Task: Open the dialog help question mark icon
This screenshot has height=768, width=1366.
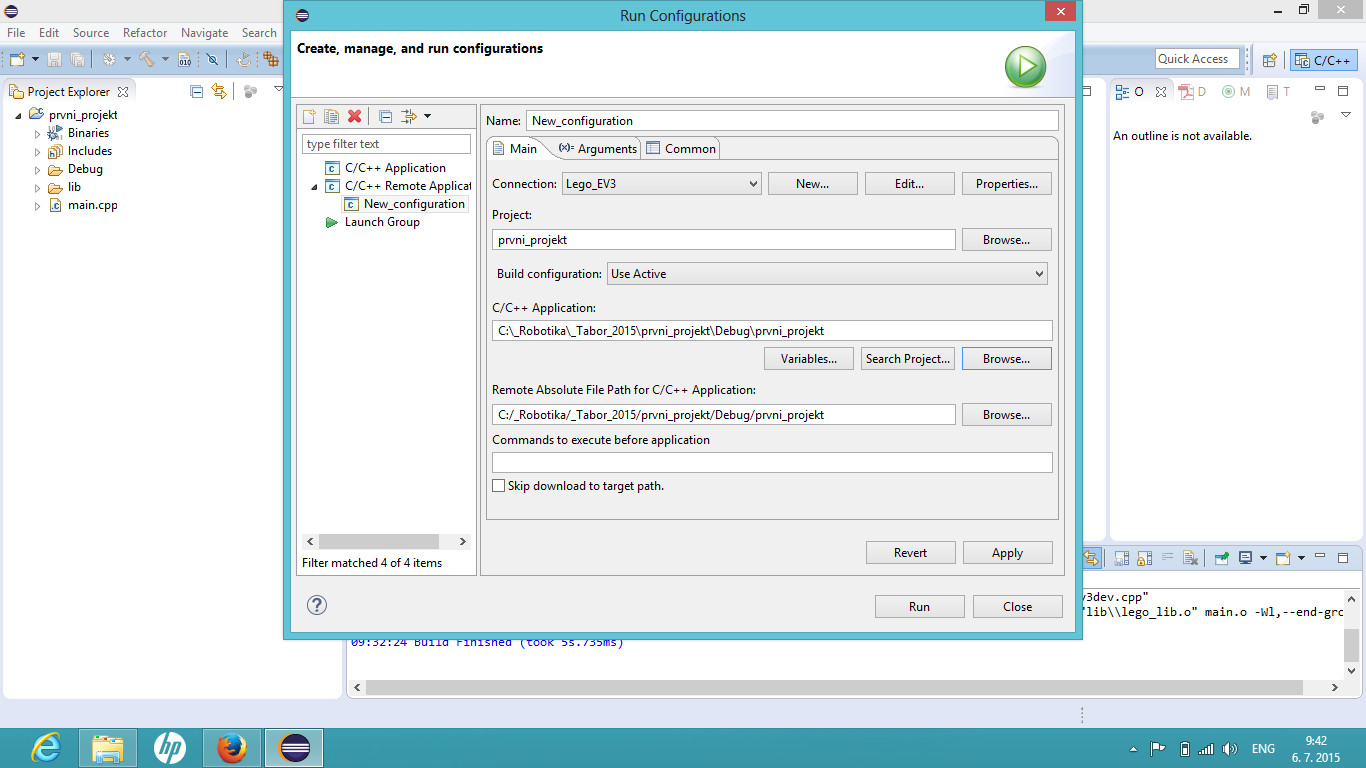Action: pyautogui.click(x=317, y=605)
